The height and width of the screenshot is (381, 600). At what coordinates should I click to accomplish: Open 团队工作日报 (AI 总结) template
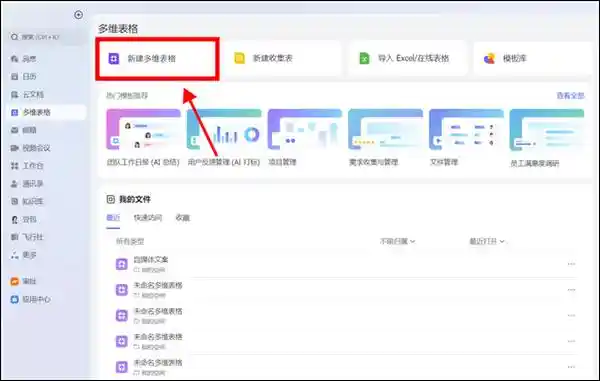[x=143, y=138]
